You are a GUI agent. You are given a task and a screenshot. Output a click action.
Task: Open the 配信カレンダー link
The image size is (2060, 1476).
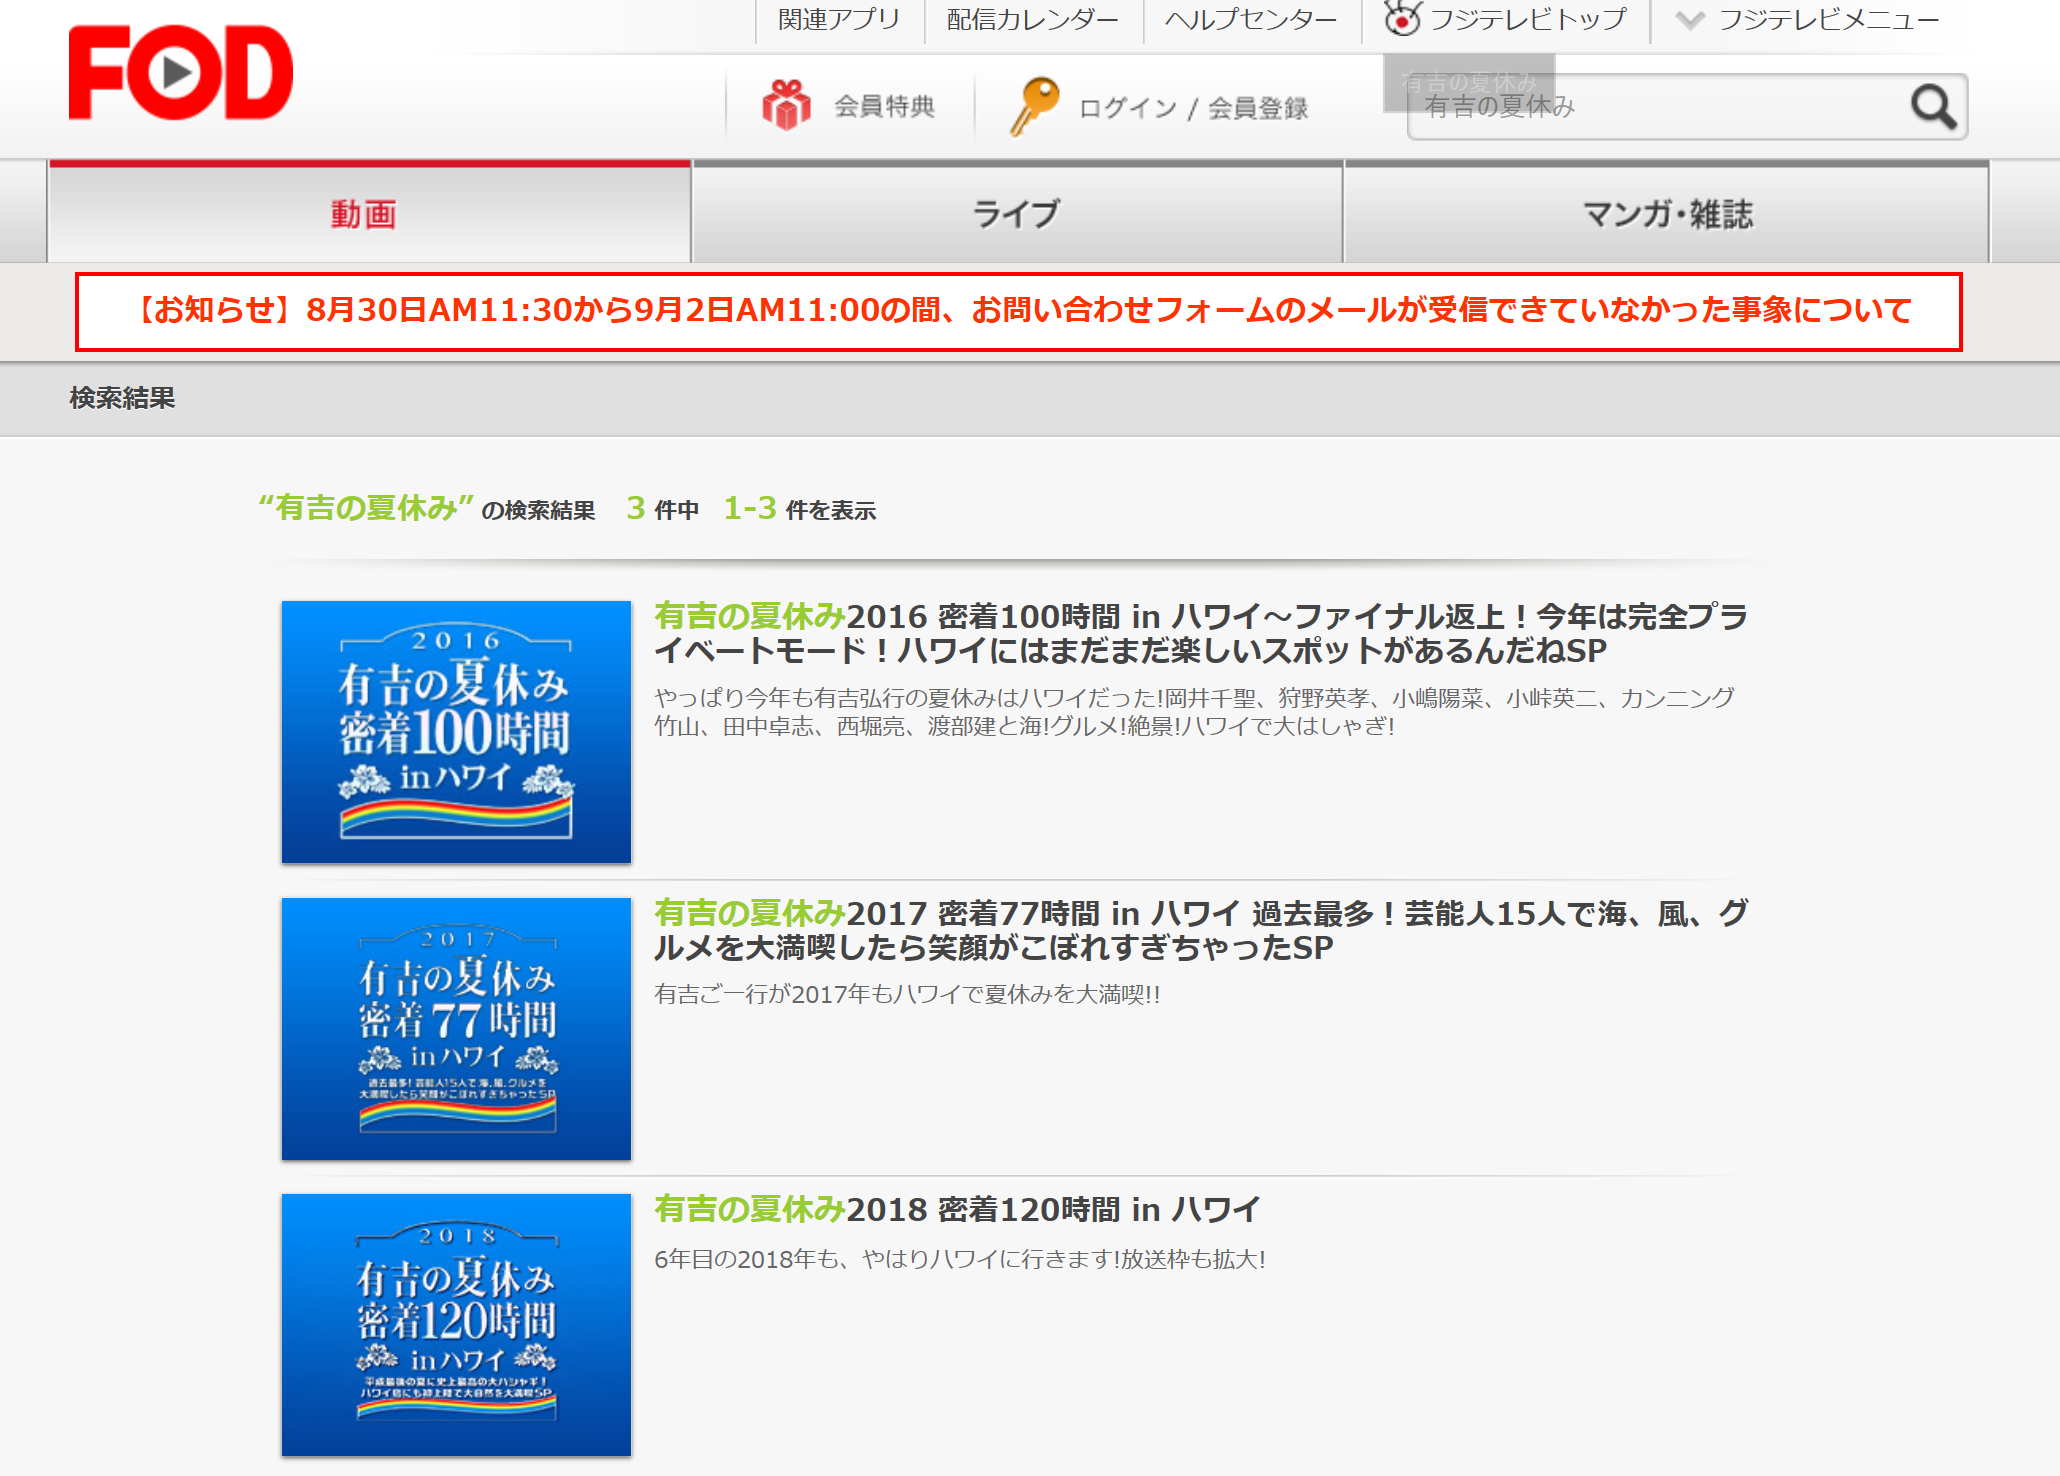click(x=1032, y=19)
